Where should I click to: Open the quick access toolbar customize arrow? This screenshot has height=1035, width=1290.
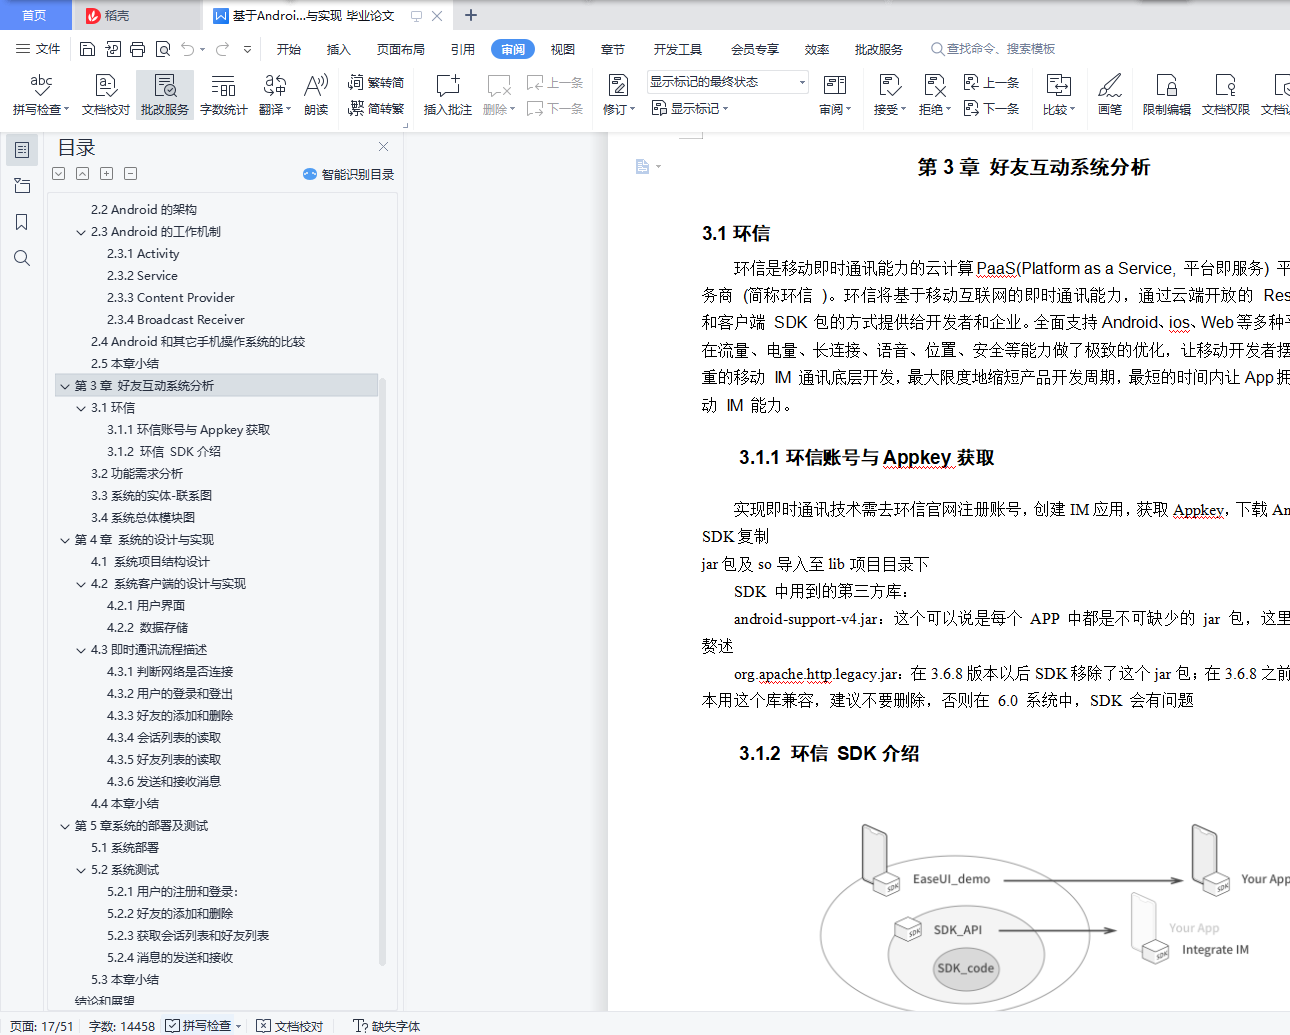pos(248,49)
